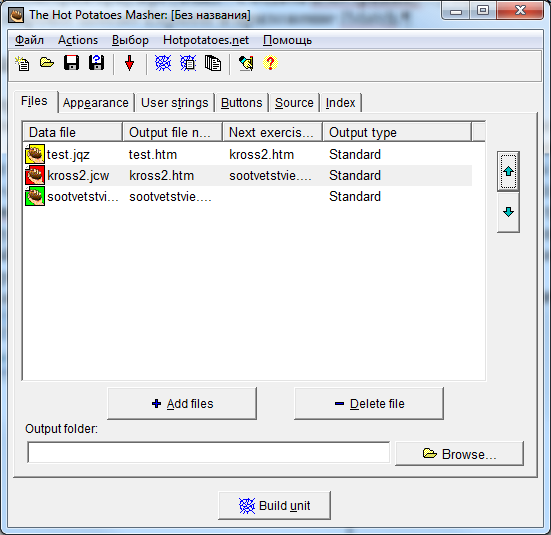Click the Build unit button

tap(274, 505)
